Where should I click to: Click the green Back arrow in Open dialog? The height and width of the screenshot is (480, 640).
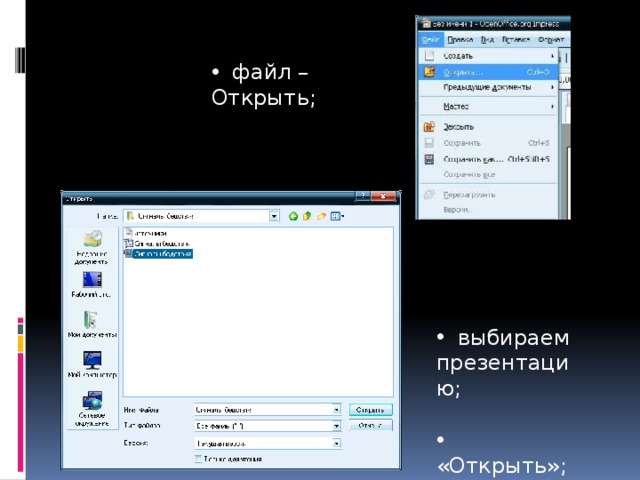click(x=293, y=216)
